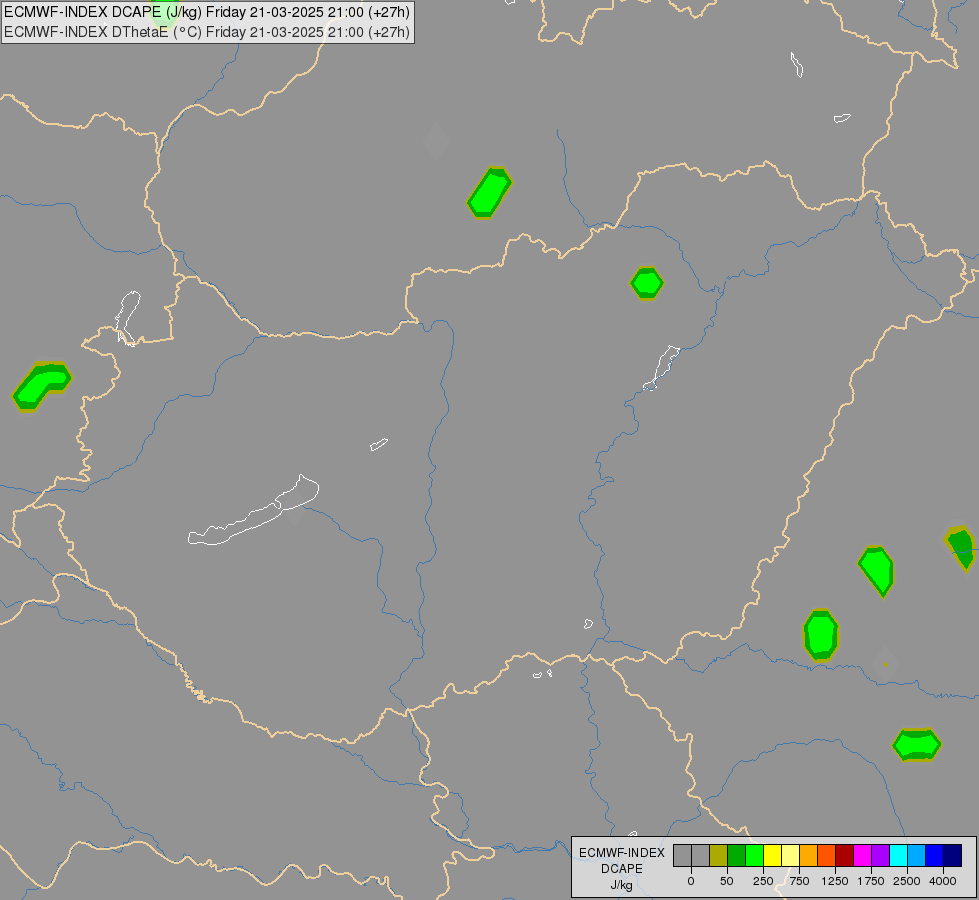Choose the sky blue legend swatch
Image resolution: width=979 pixels, height=900 pixels.
point(917,855)
